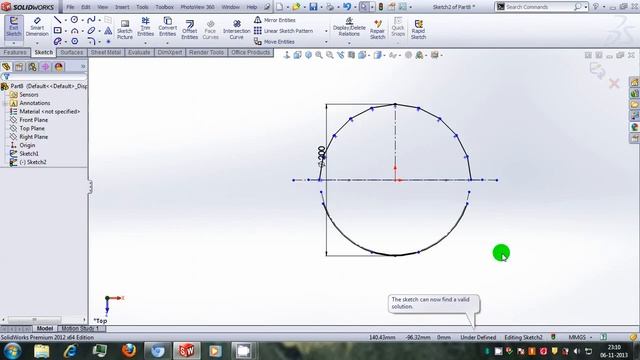
Task: Open Display/Delete Relations dropdown arrow
Action: point(349,42)
